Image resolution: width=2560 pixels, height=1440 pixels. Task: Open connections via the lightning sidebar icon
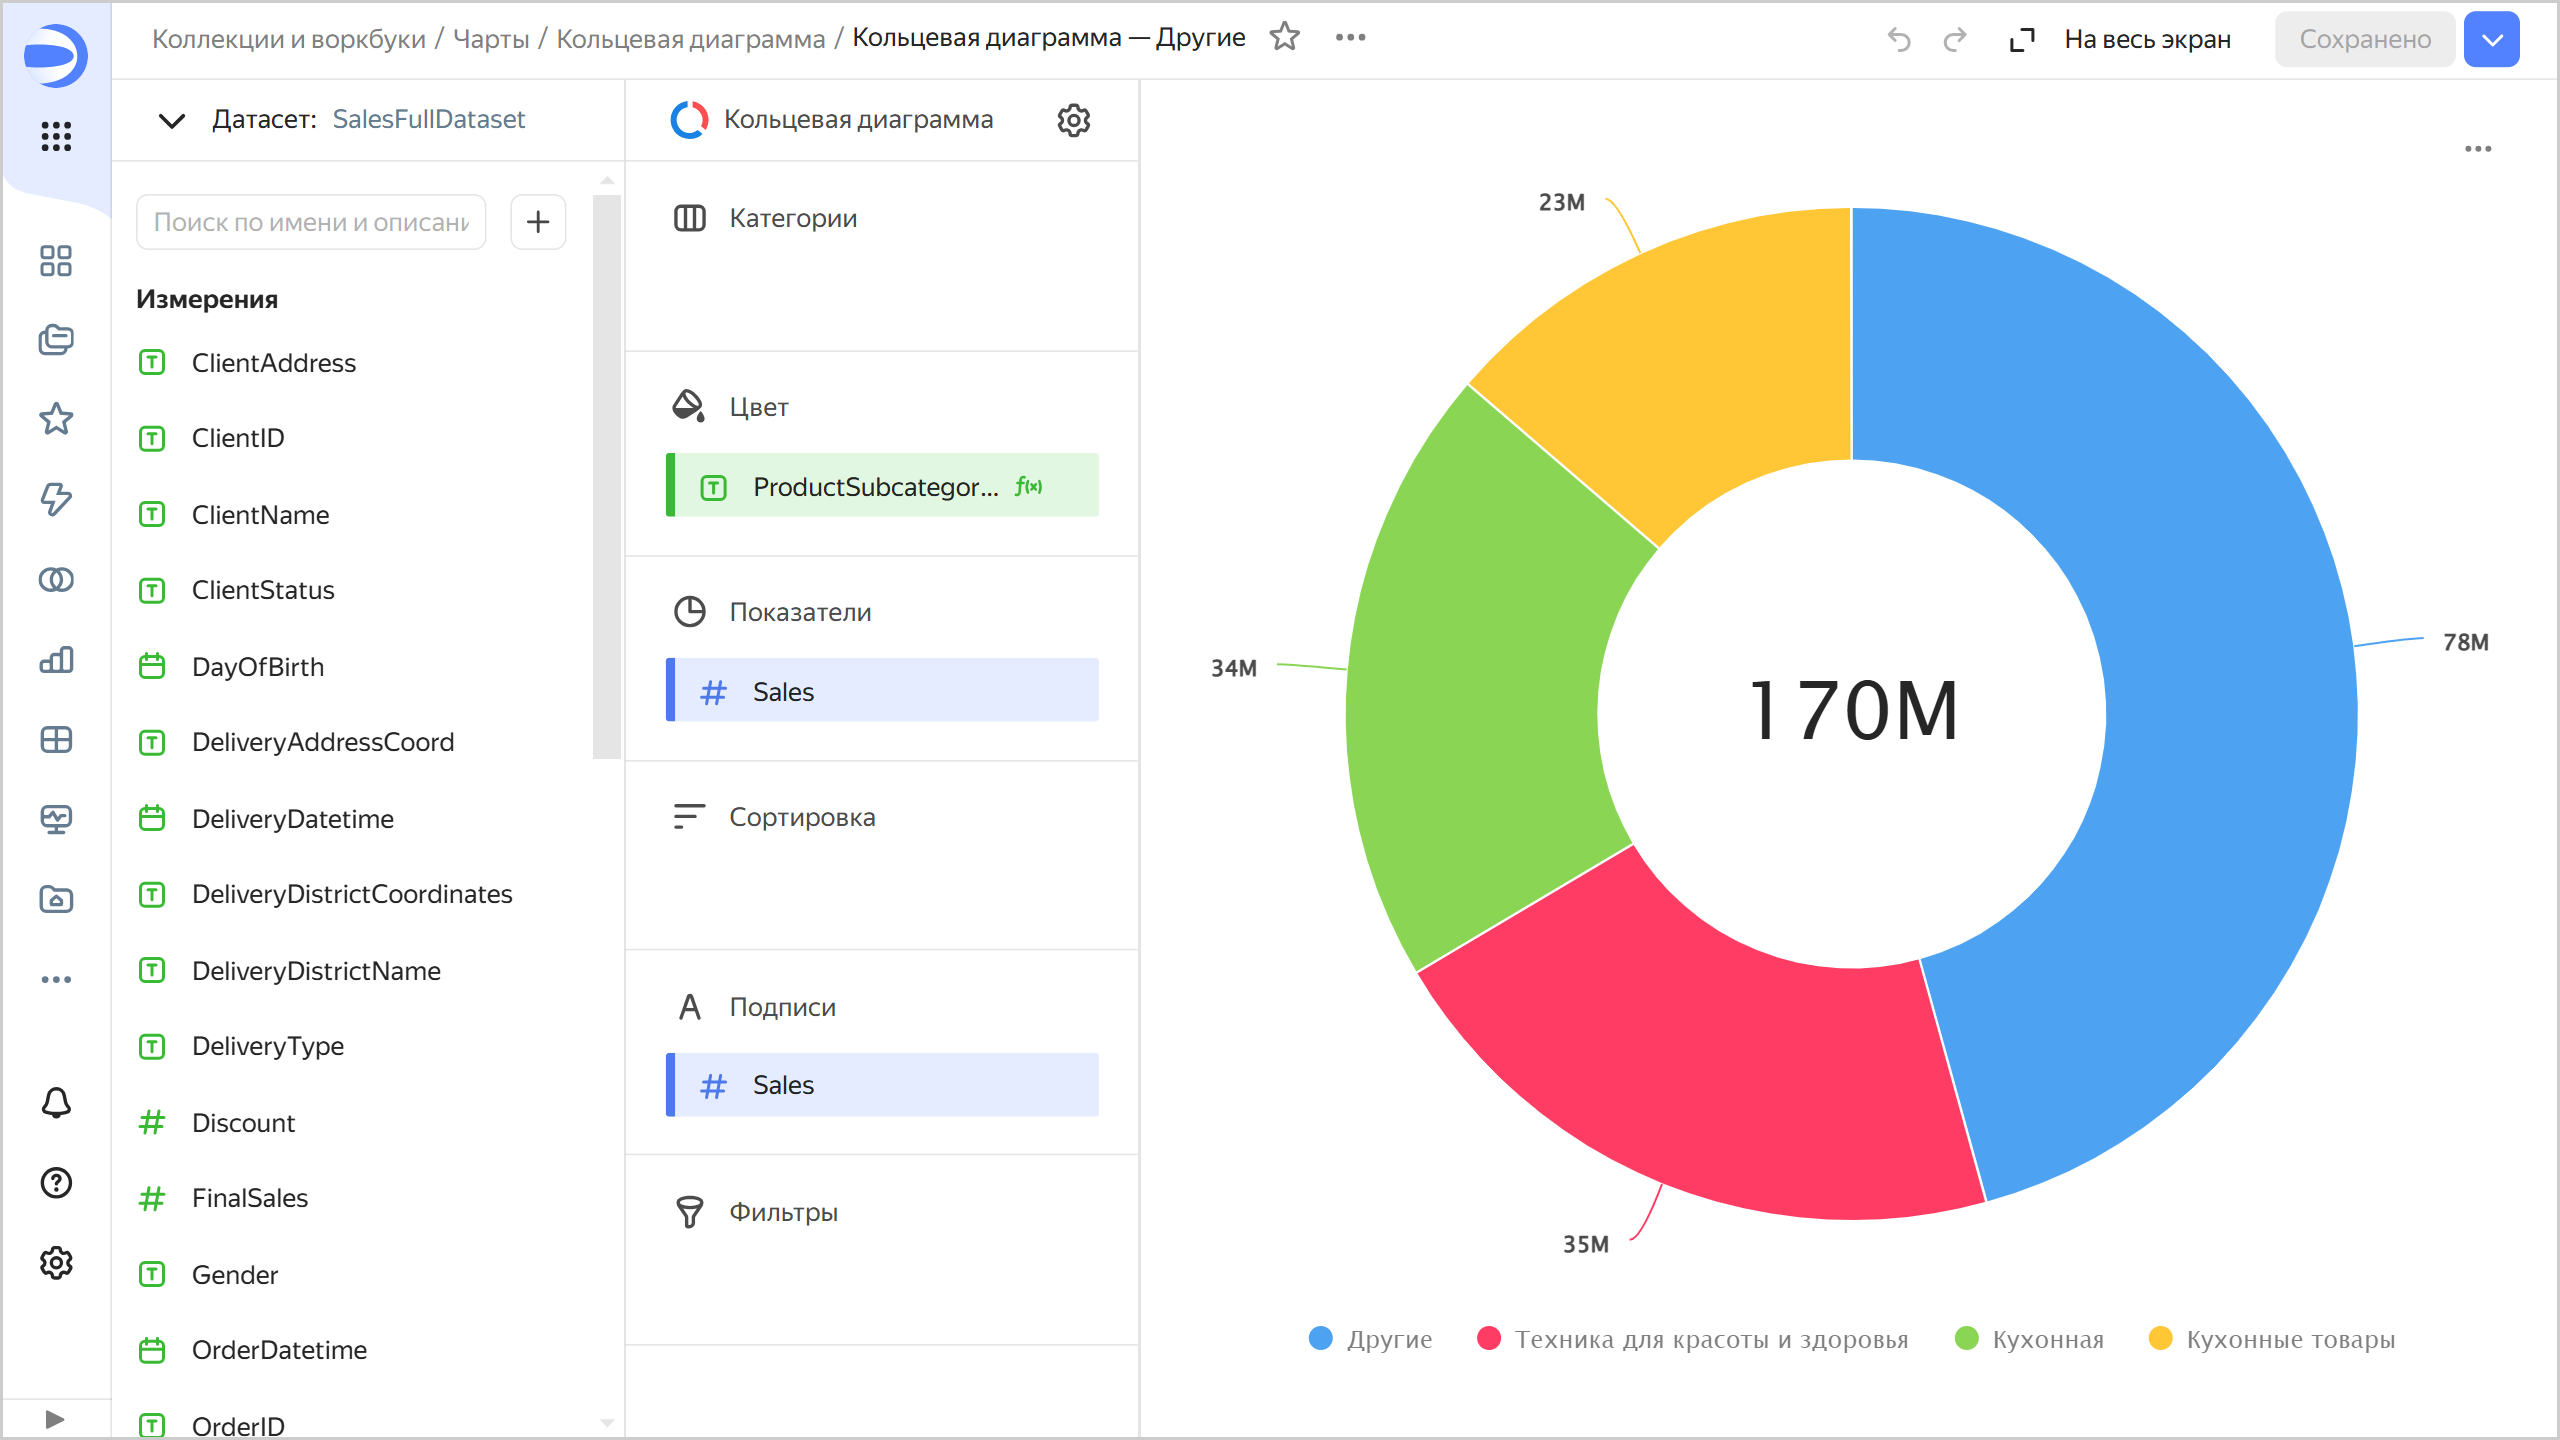(56, 500)
